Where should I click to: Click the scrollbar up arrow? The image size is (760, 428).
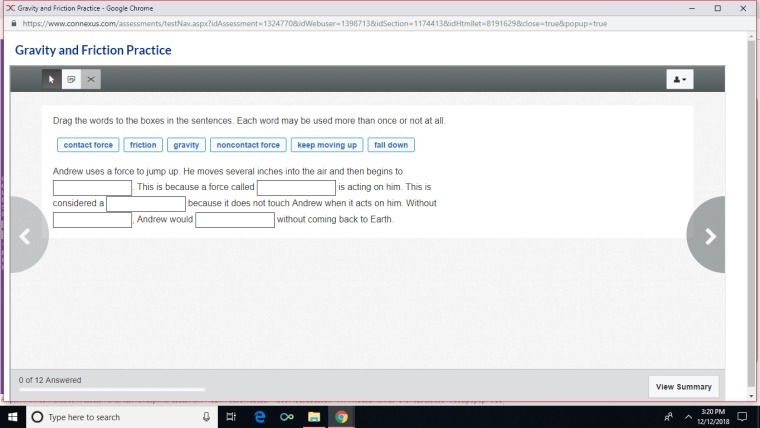coord(751,37)
